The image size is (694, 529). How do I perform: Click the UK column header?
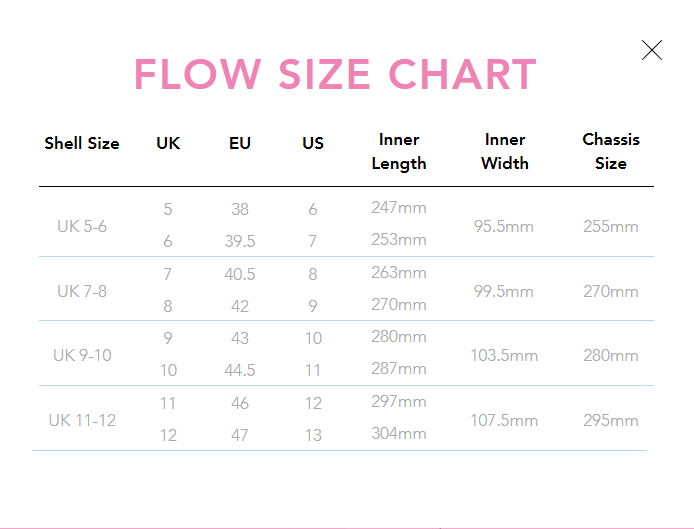(168, 144)
